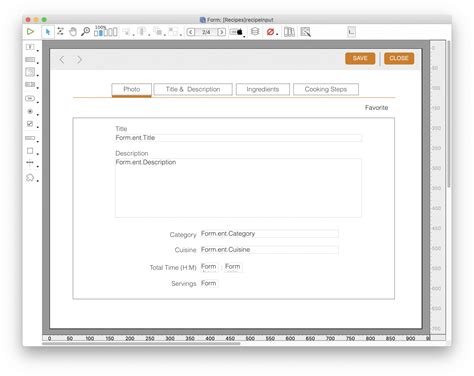Image resolution: width=474 pixels, height=376 pixels.
Task: Click the group objects toolbar icon
Action: (173, 32)
